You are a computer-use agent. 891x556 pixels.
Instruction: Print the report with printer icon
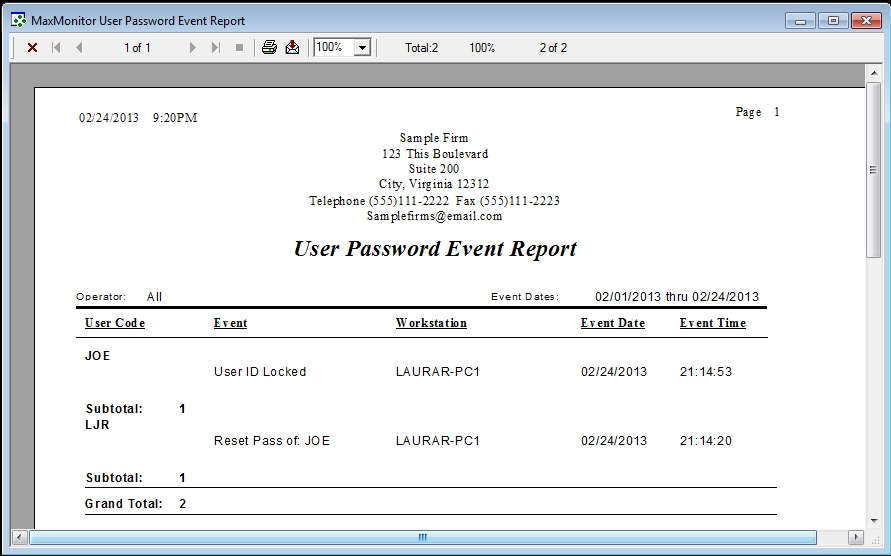(x=269, y=47)
